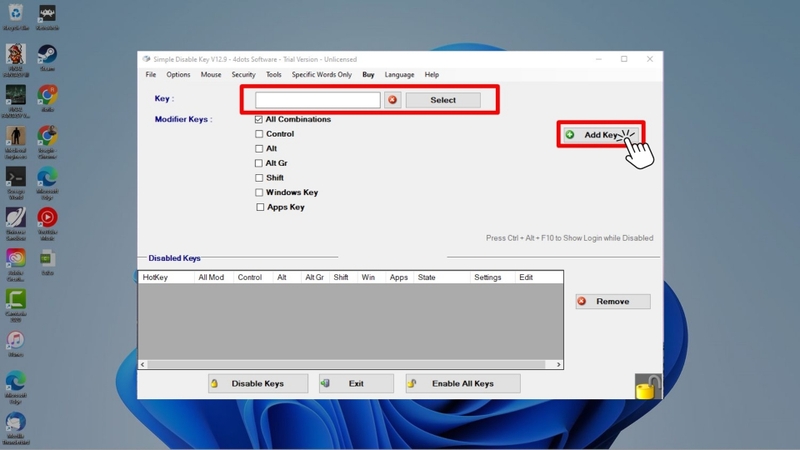Open Recycle Bin on the desktop
The image size is (800, 450).
click(x=16, y=17)
